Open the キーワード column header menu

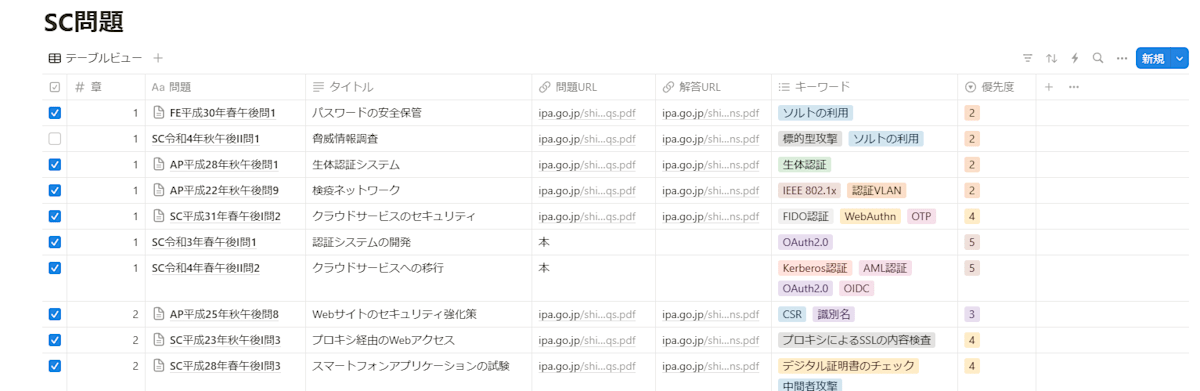click(x=865, y=87)
